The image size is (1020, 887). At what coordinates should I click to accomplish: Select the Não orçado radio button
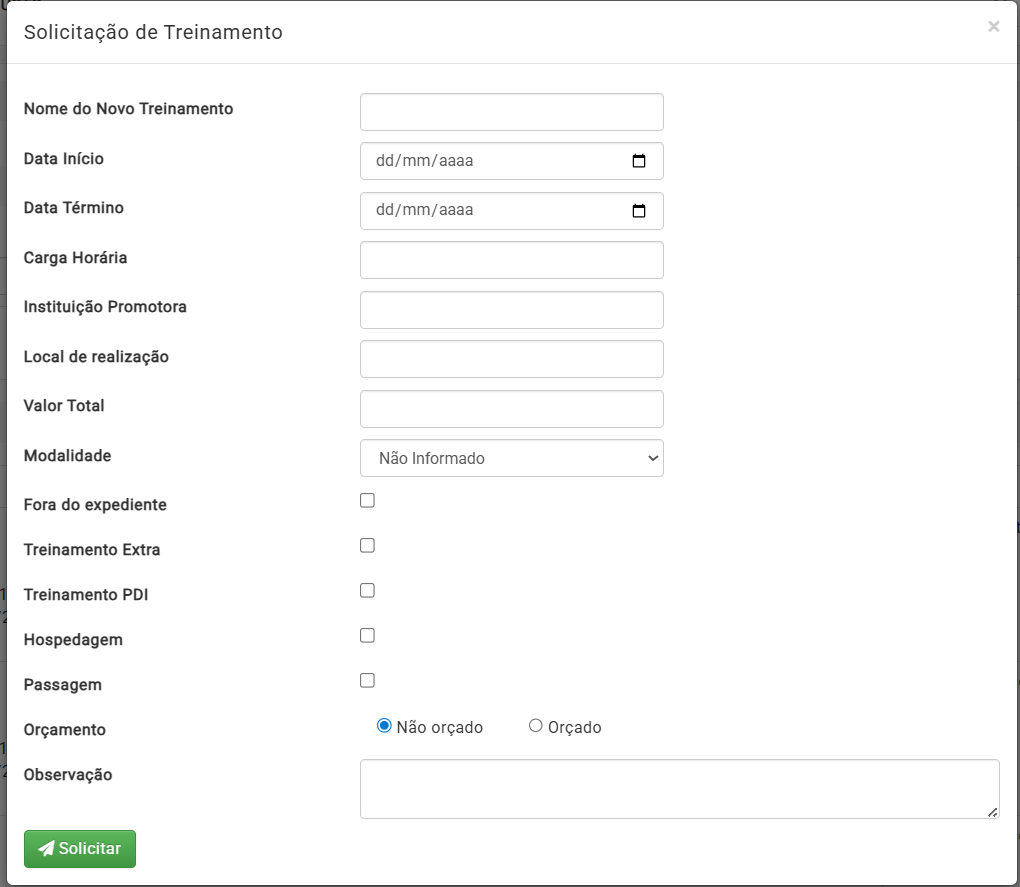tap(384, 726)
